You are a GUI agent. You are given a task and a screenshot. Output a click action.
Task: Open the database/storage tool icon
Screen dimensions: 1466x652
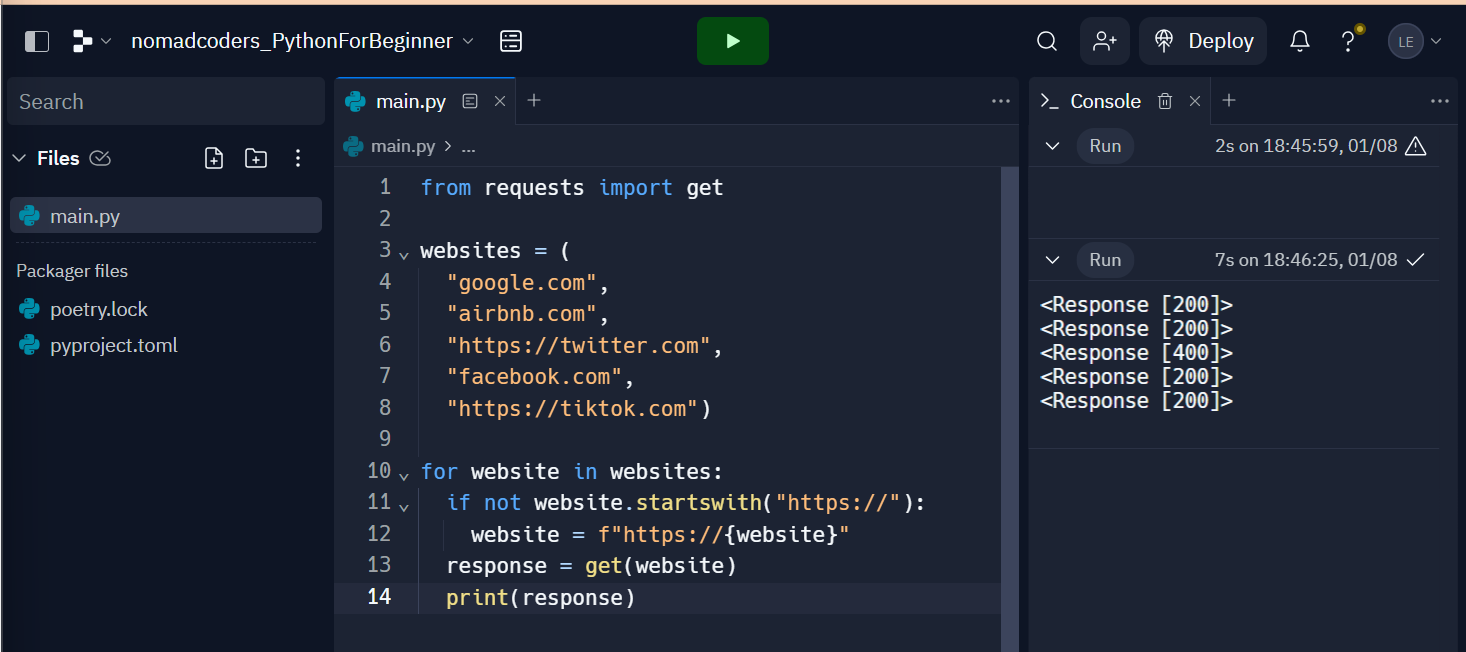click(x=511, y=41)
